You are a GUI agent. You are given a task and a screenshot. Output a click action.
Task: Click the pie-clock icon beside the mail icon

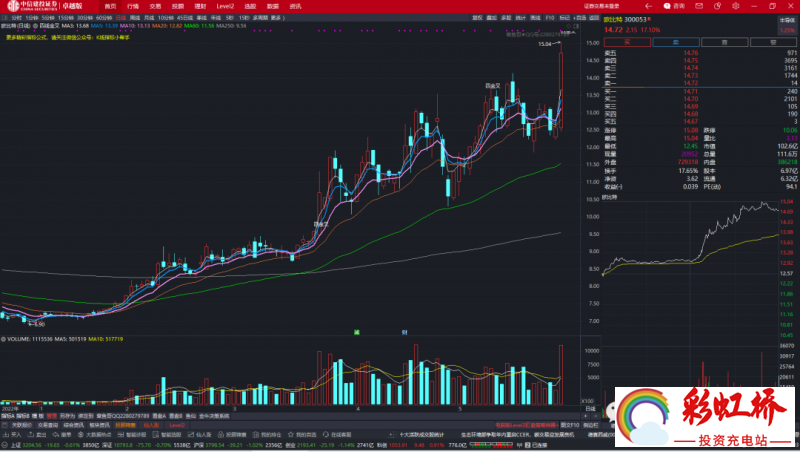717,6
